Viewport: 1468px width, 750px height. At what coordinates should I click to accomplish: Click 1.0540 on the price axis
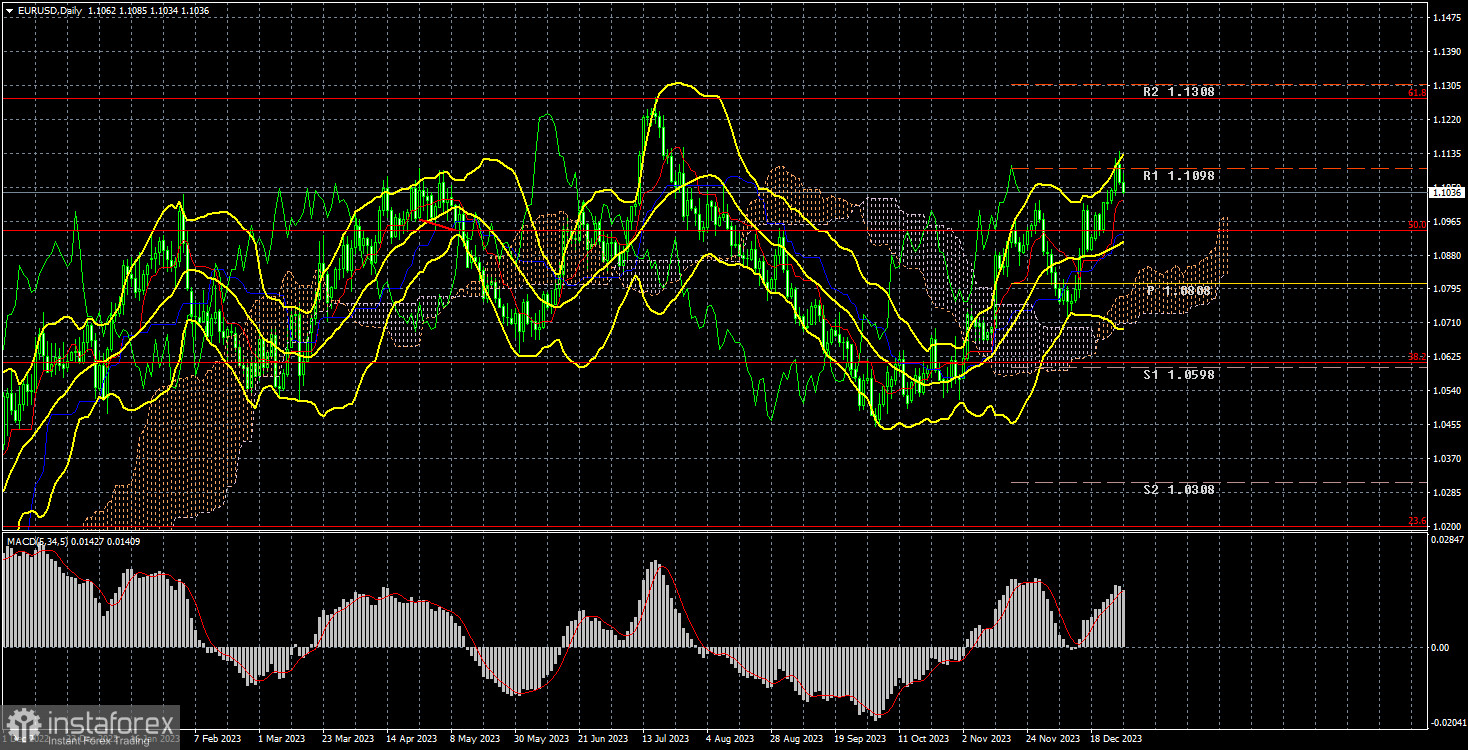[1446, 391]
